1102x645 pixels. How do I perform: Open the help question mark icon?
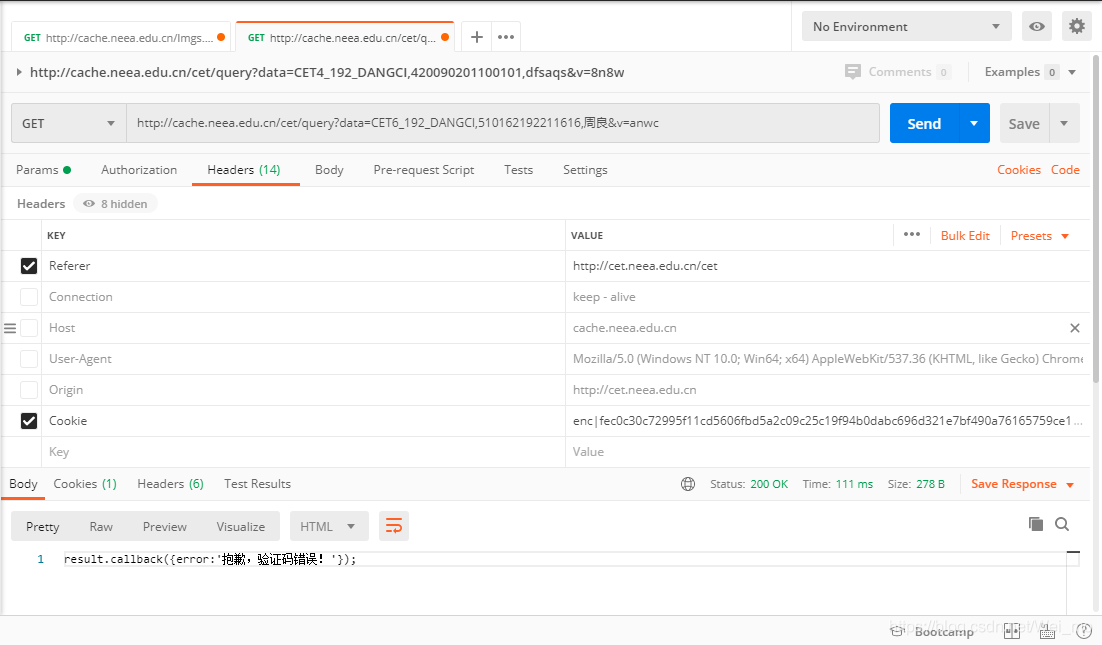(1084, 631)
